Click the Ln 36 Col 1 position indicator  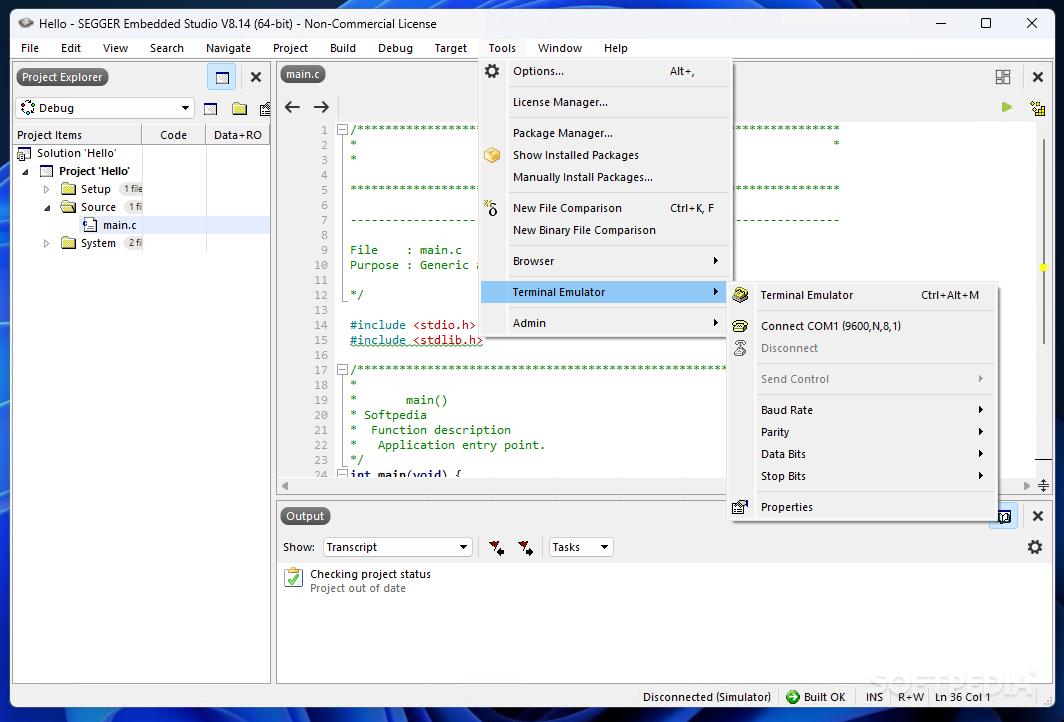coord(962,697)
